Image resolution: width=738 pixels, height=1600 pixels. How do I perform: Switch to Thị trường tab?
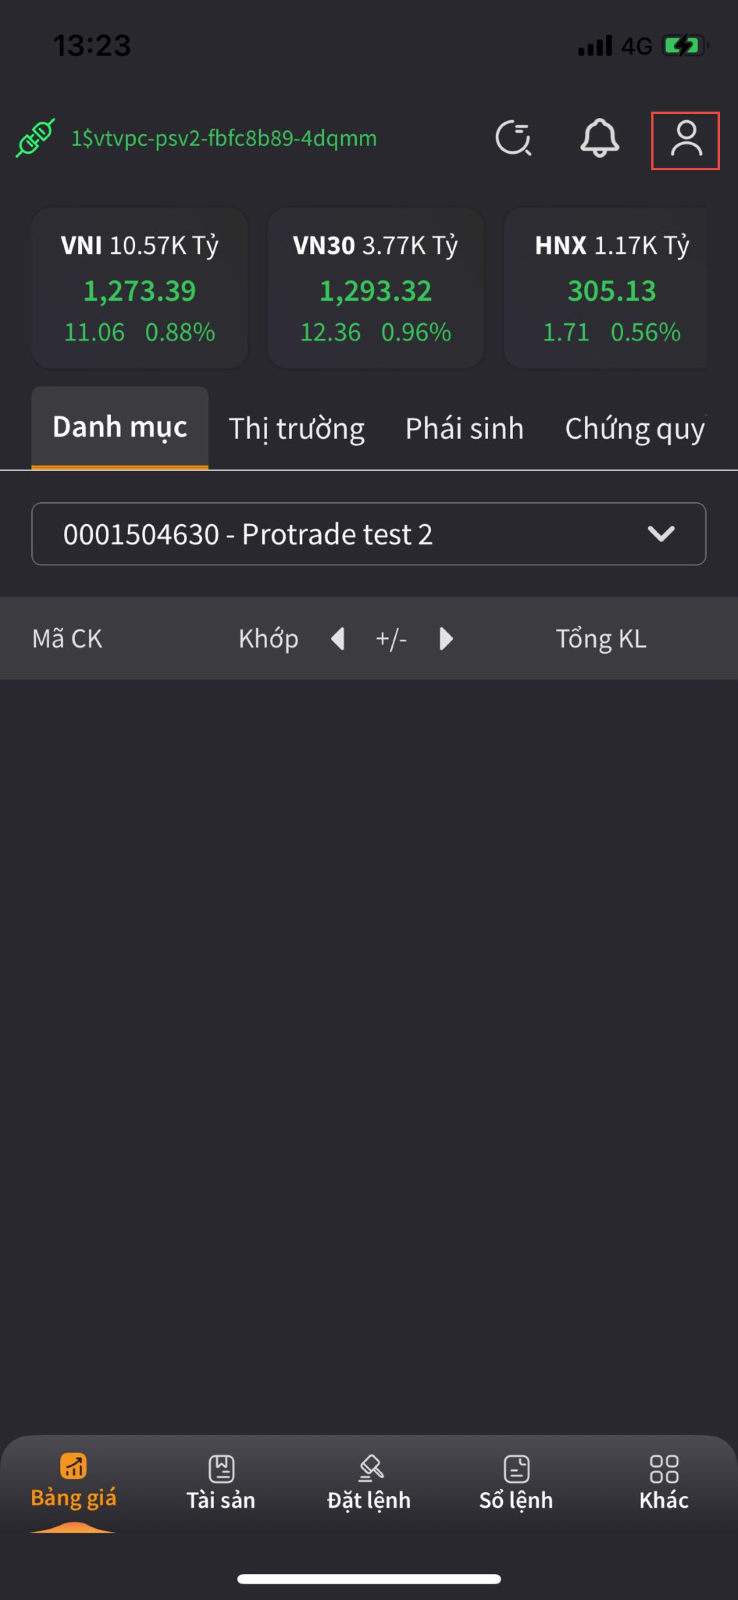(297, 429)
